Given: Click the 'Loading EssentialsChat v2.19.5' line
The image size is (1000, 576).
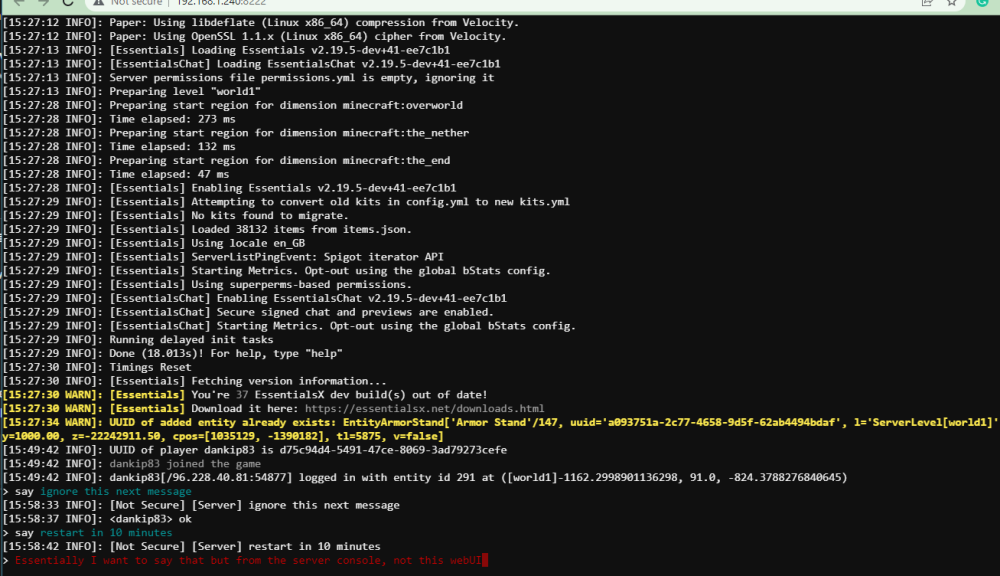Looking at the screenshot, I should point(252,64).
